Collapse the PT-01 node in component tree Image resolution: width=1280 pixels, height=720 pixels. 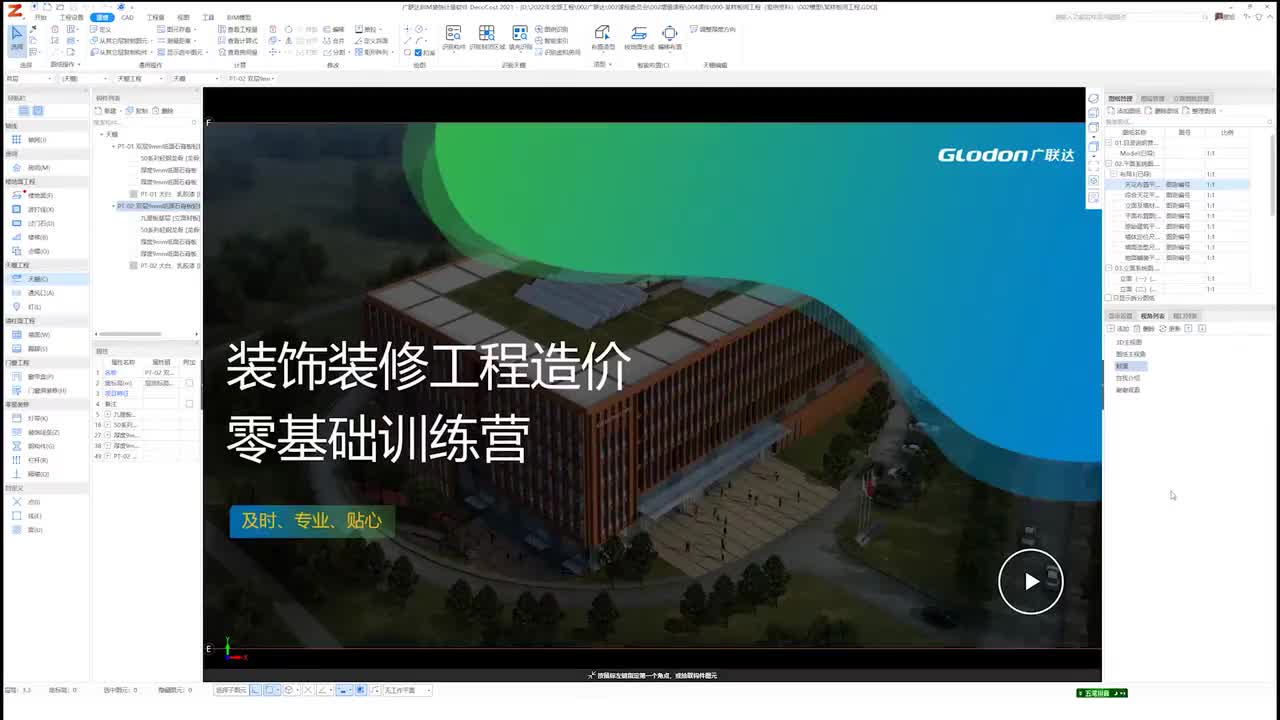point(113,146)
